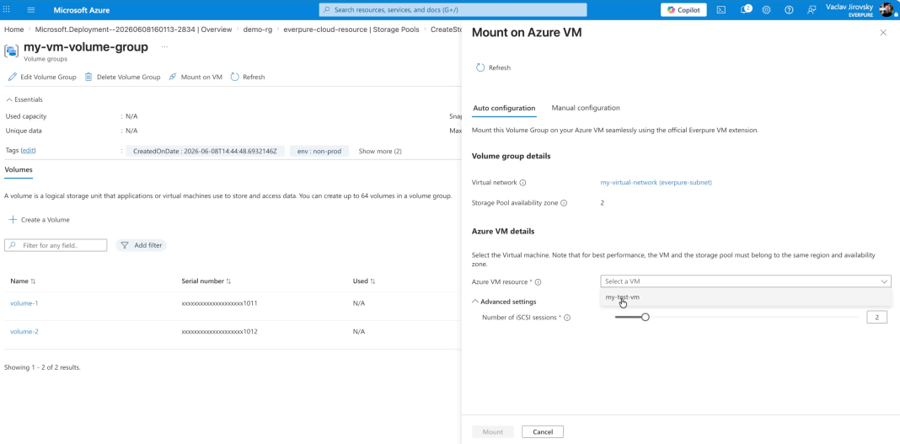The width and height of the screenshot is (900, 444).
Task: Sort by the Used column
Action: [x=364, y=281]
